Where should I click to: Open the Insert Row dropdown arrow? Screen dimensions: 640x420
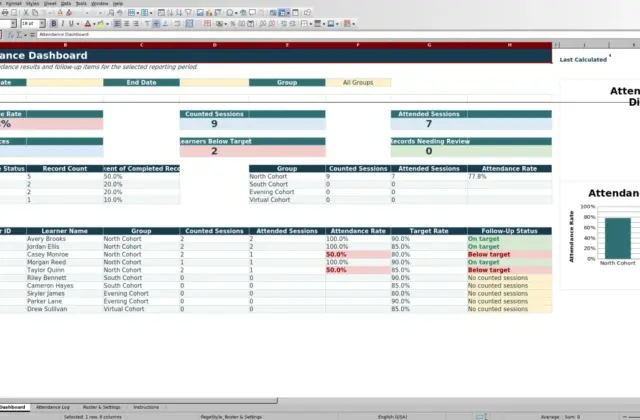point(138,13)
